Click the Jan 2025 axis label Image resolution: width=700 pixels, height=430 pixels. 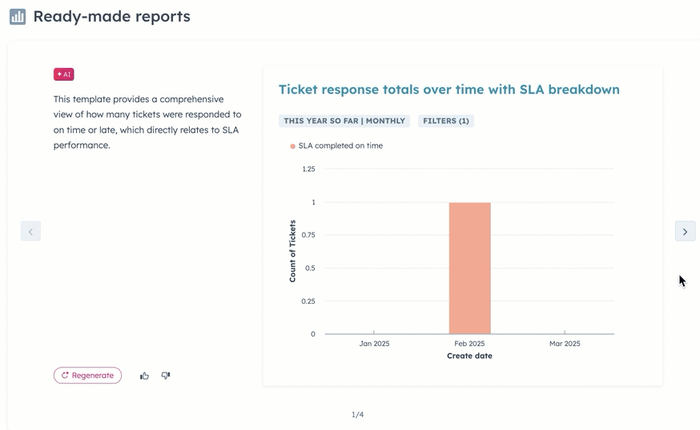374,343
